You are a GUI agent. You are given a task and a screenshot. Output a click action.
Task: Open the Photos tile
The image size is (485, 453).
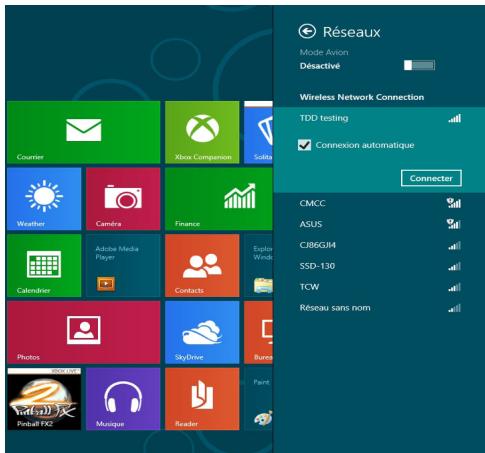click(83, 332)
